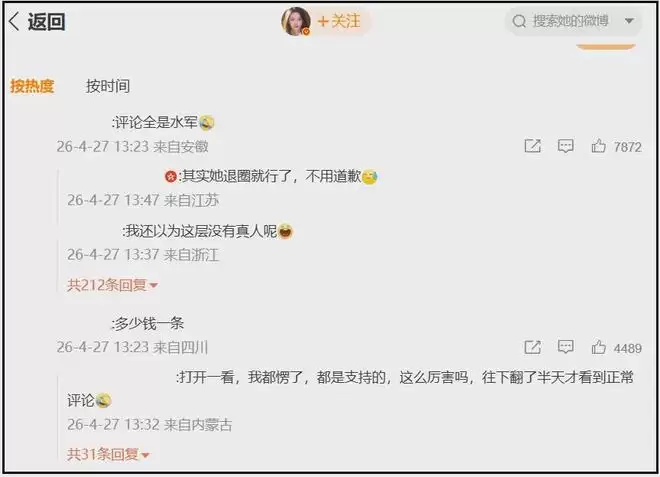Share the comment 多少钱一条

(x=532, y=347)
